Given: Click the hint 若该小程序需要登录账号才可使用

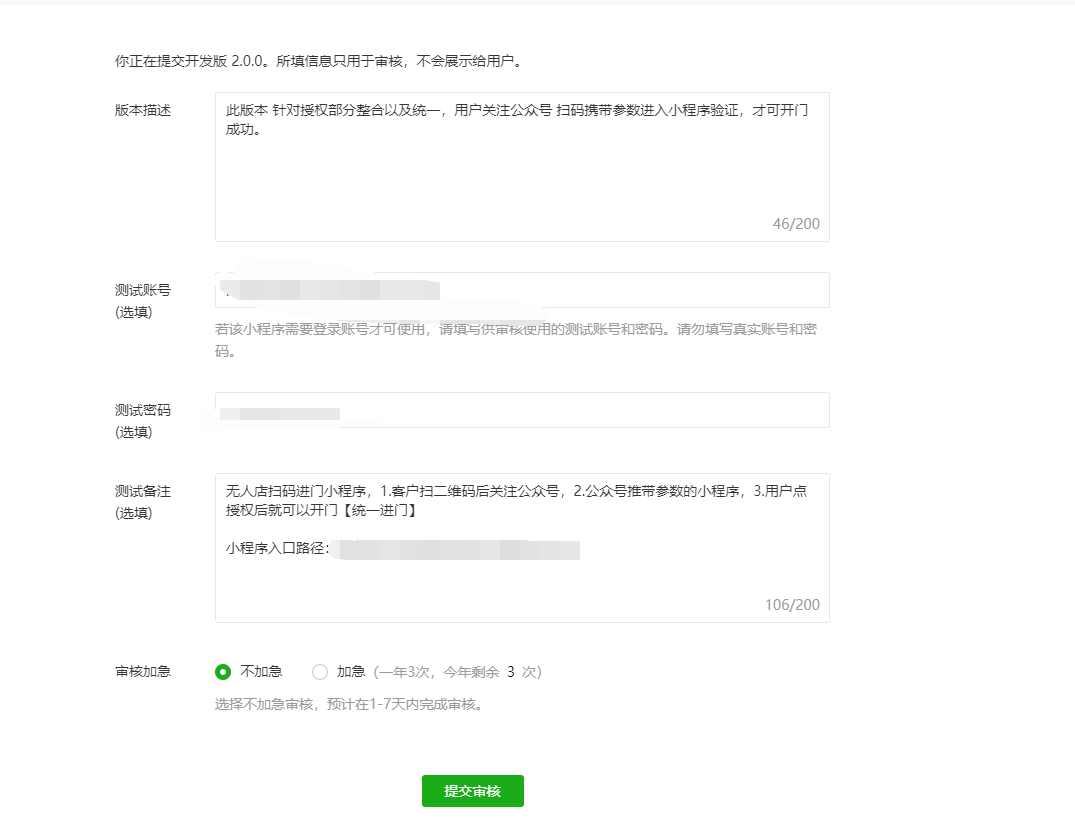Looking at the screenshot, I should click(x=516, y=340).
